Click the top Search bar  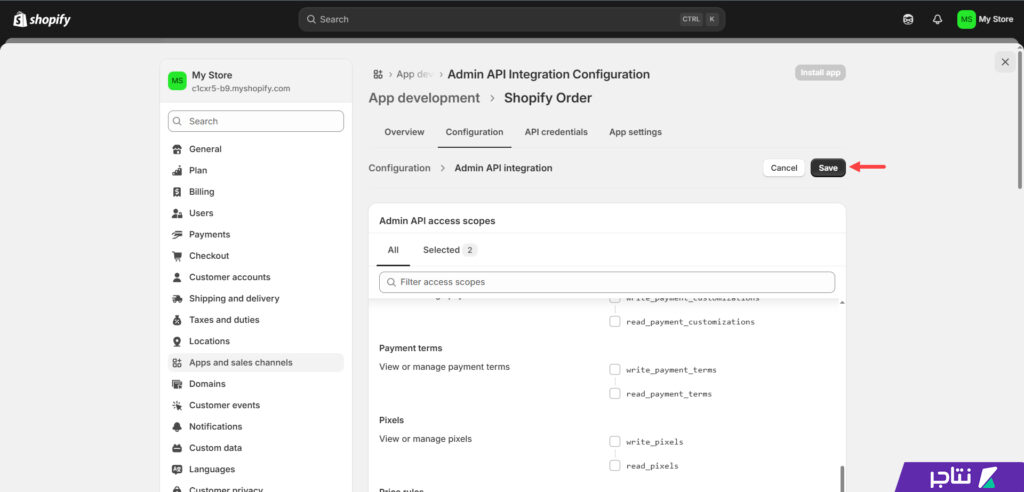click(x=511, y=20)
